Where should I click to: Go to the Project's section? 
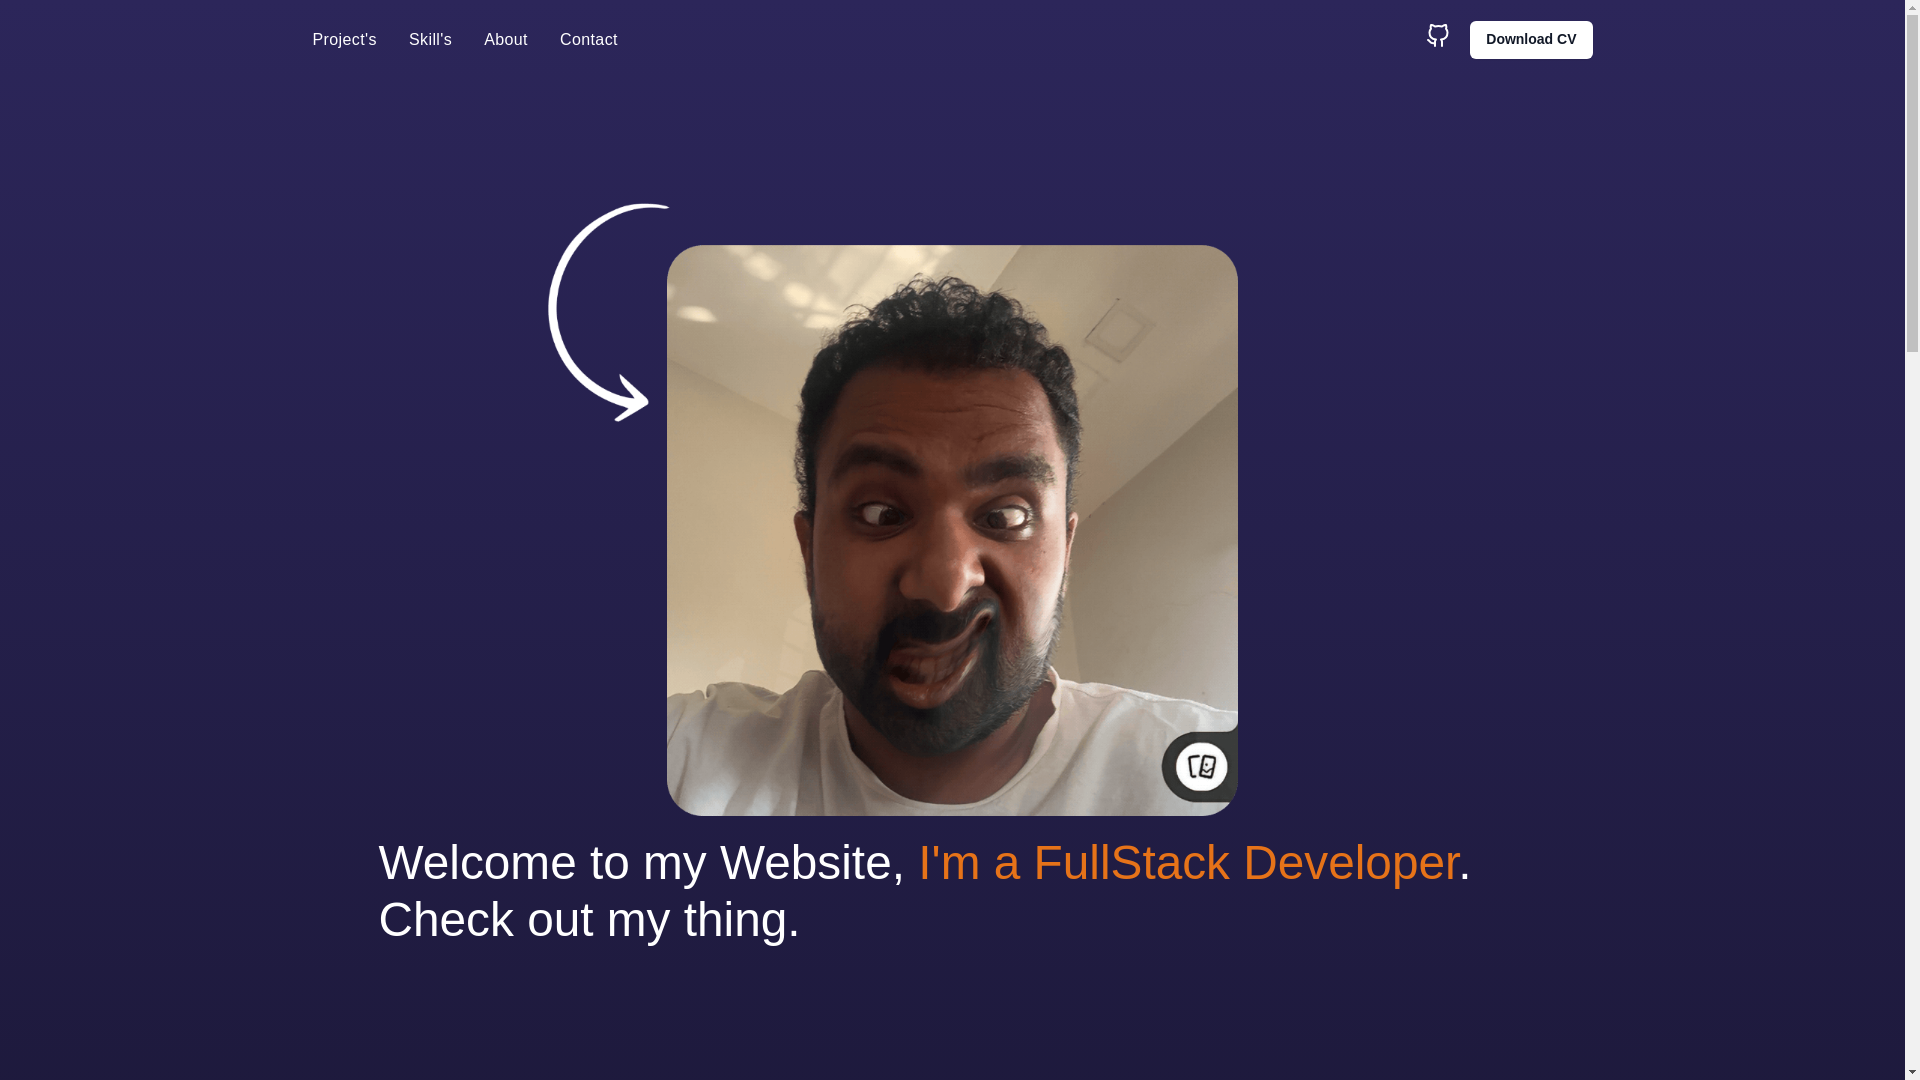[344, 40]
